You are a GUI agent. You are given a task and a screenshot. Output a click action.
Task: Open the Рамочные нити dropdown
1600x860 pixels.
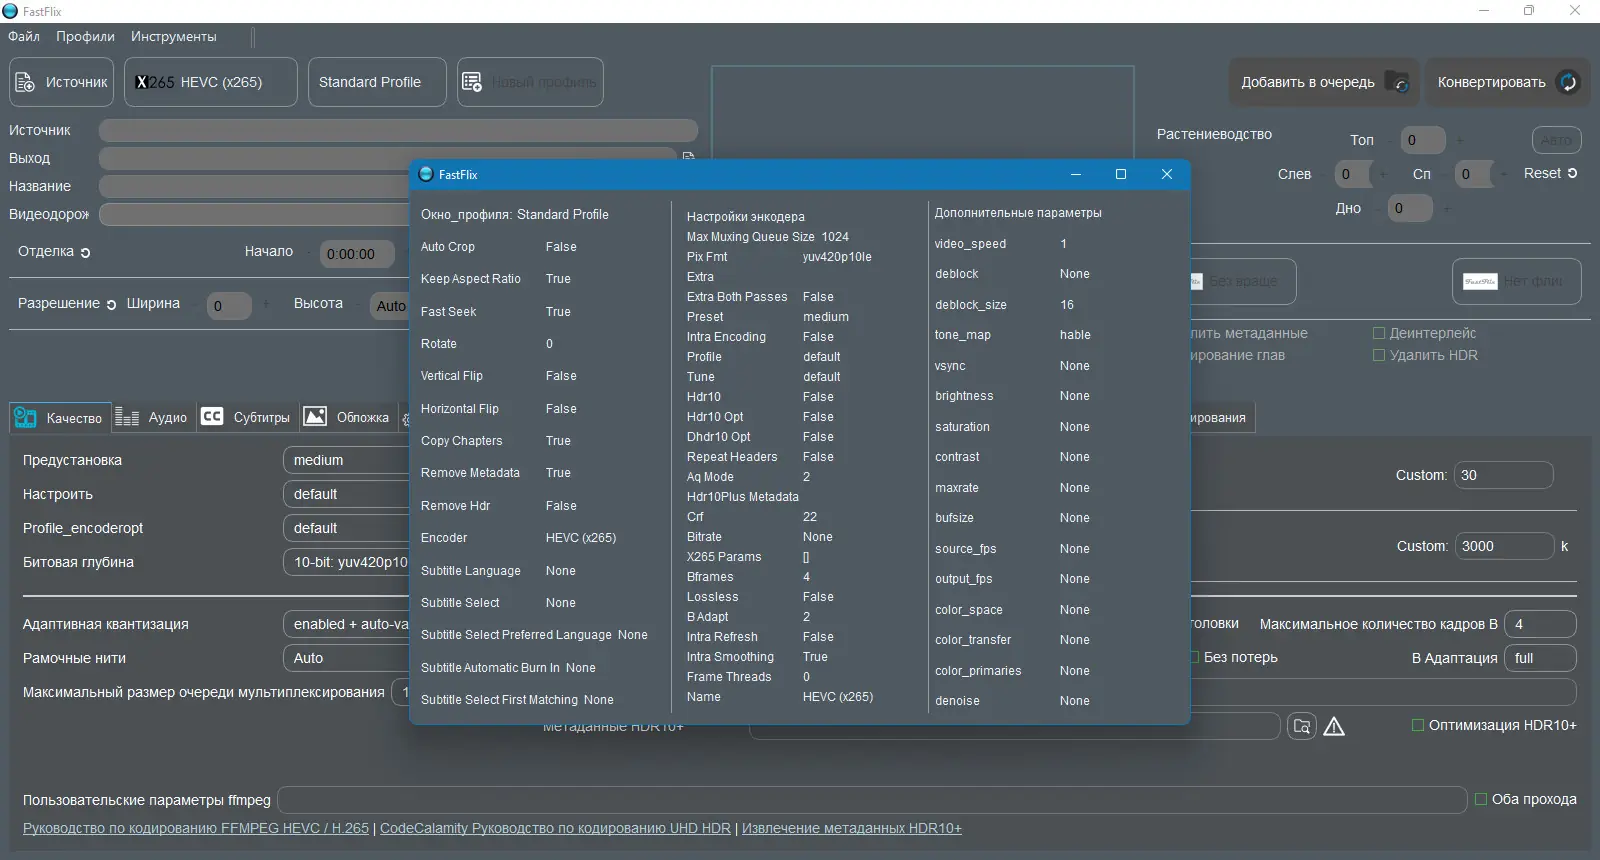[346, 658]
